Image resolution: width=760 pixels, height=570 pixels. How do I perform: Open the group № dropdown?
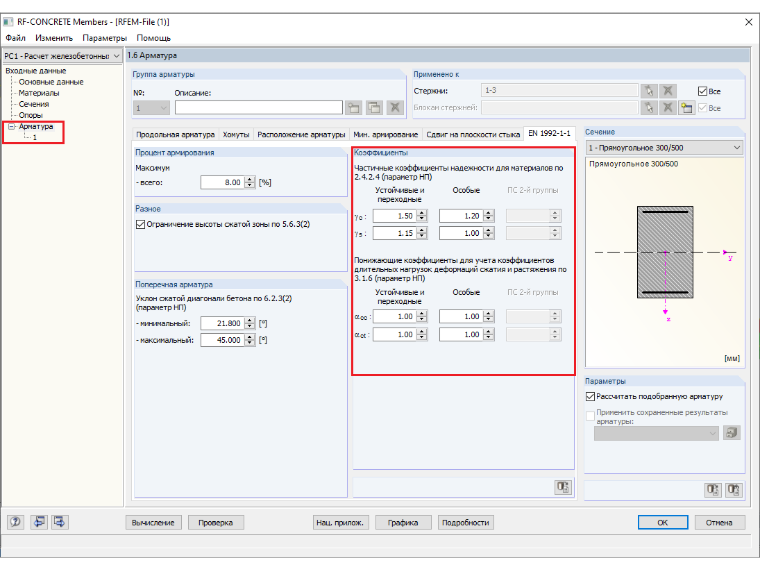[x=151, y=108]
